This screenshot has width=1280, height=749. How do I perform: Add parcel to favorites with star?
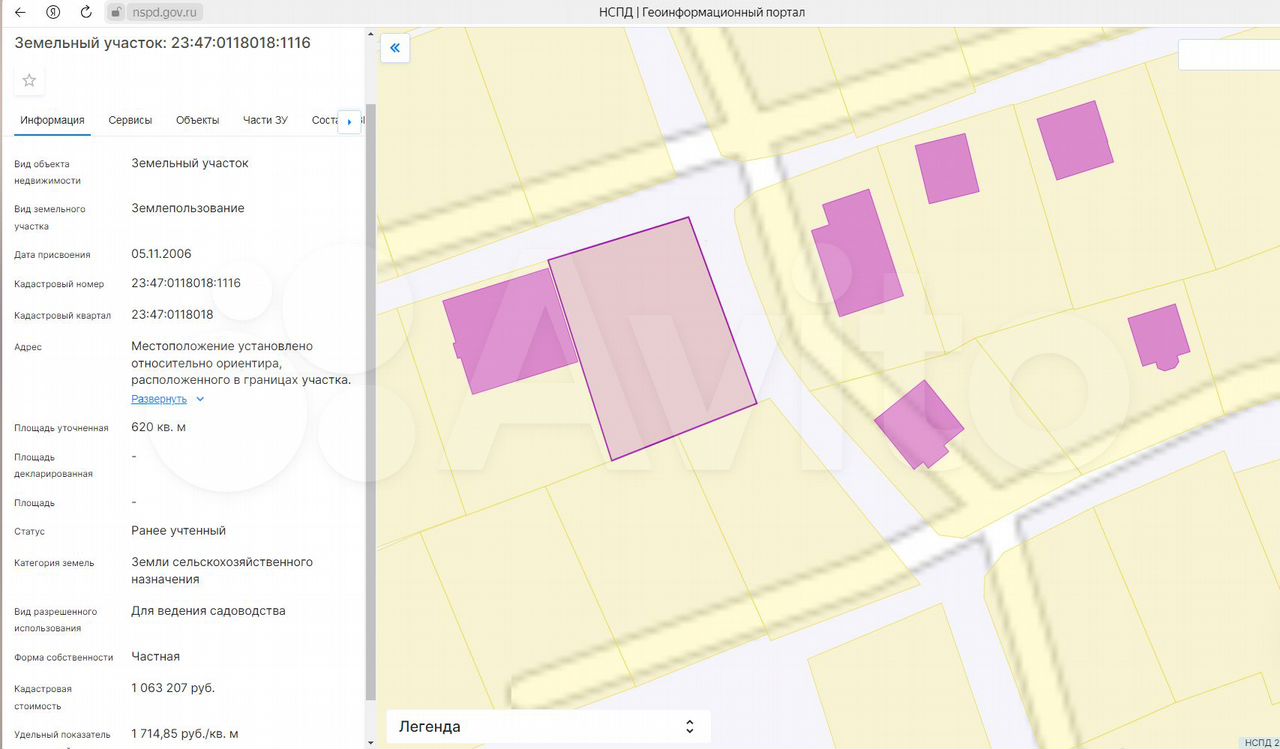(29, 80)
